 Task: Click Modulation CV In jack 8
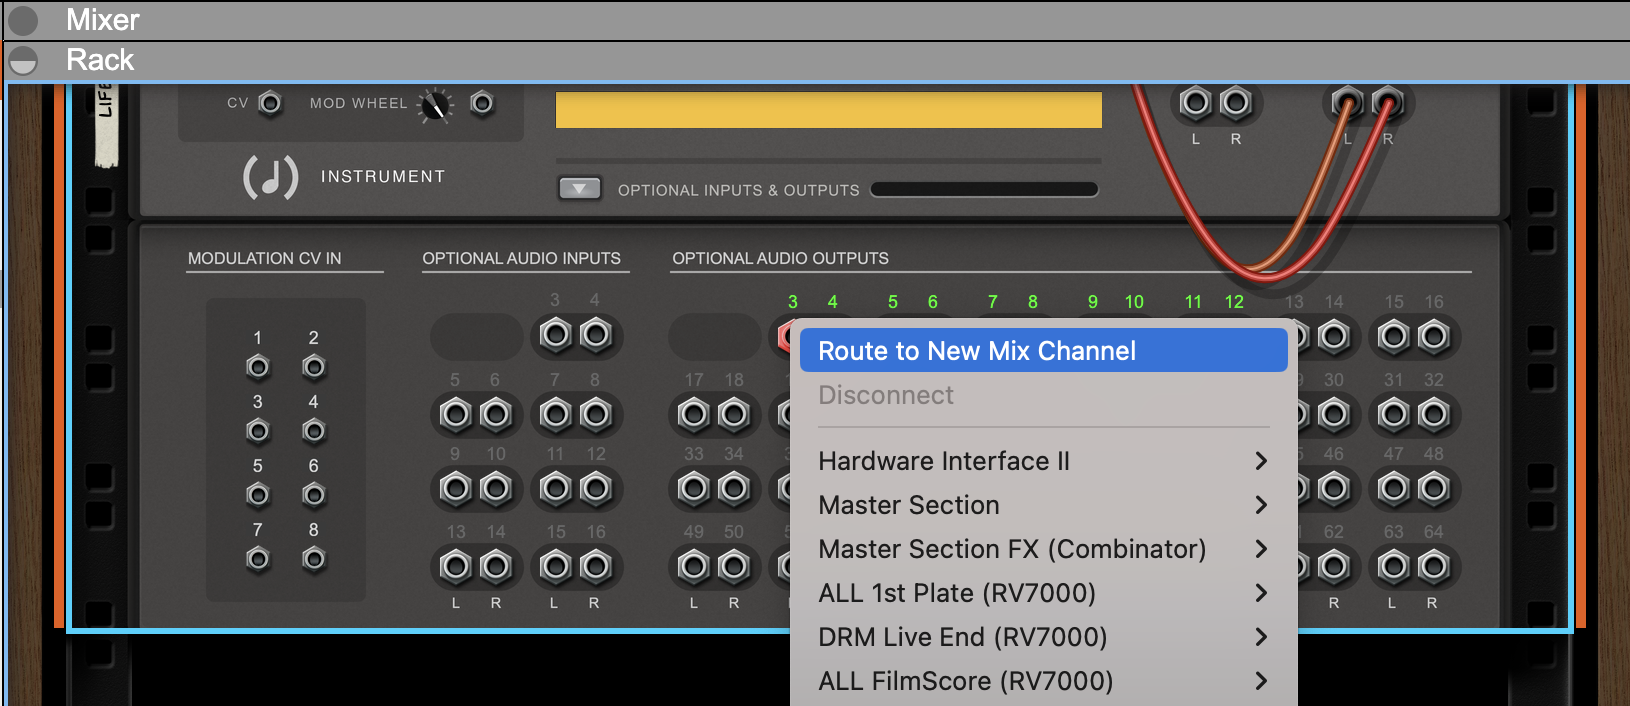[314, 560]
